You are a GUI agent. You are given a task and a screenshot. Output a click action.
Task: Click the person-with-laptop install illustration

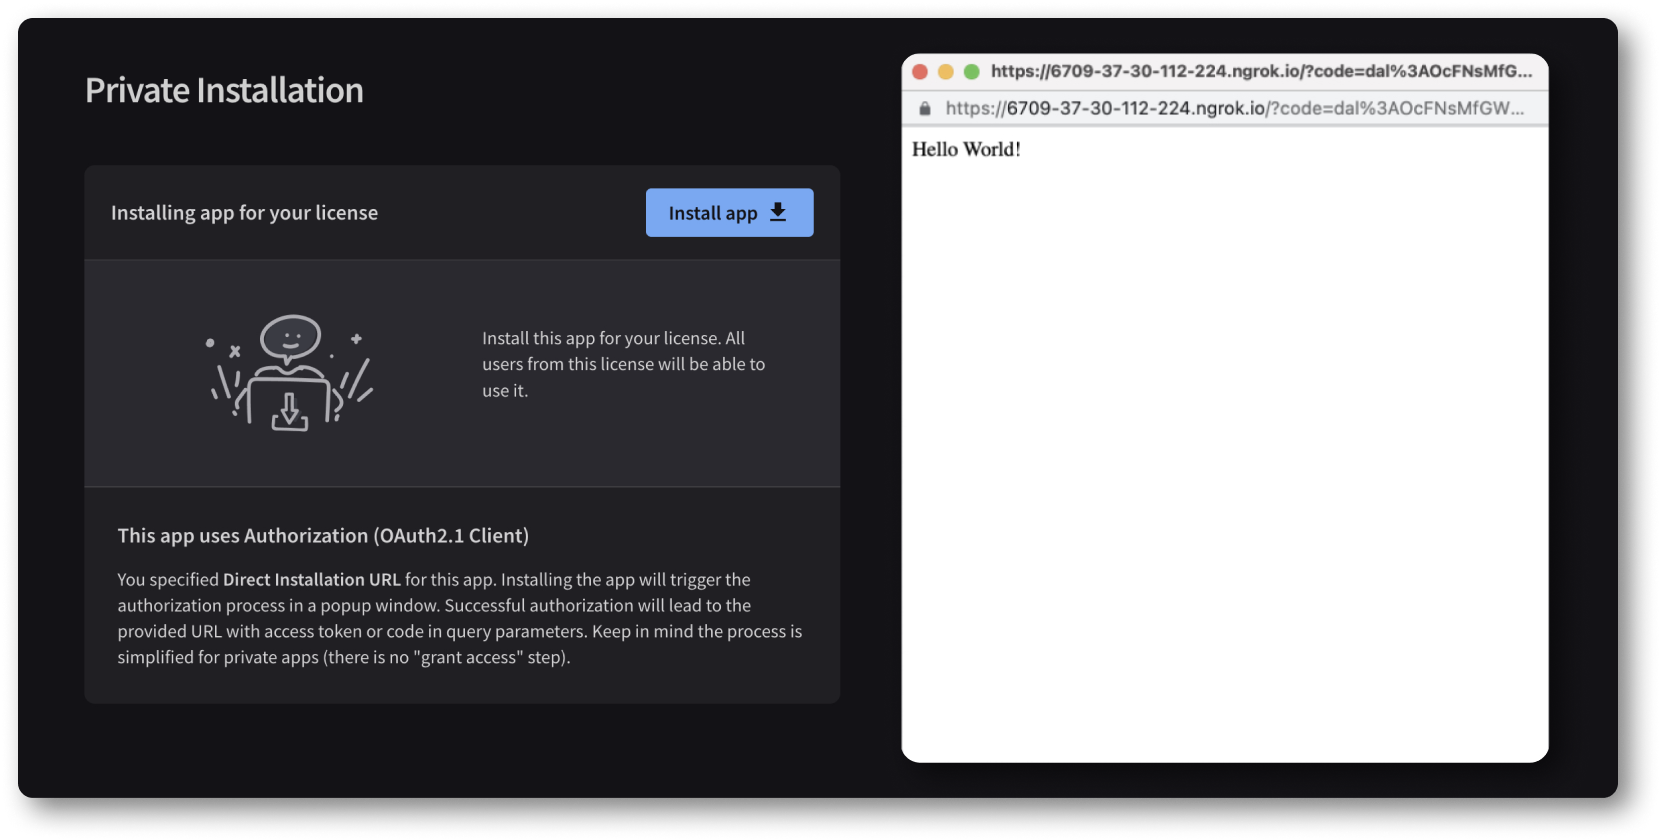click(290, 373)
